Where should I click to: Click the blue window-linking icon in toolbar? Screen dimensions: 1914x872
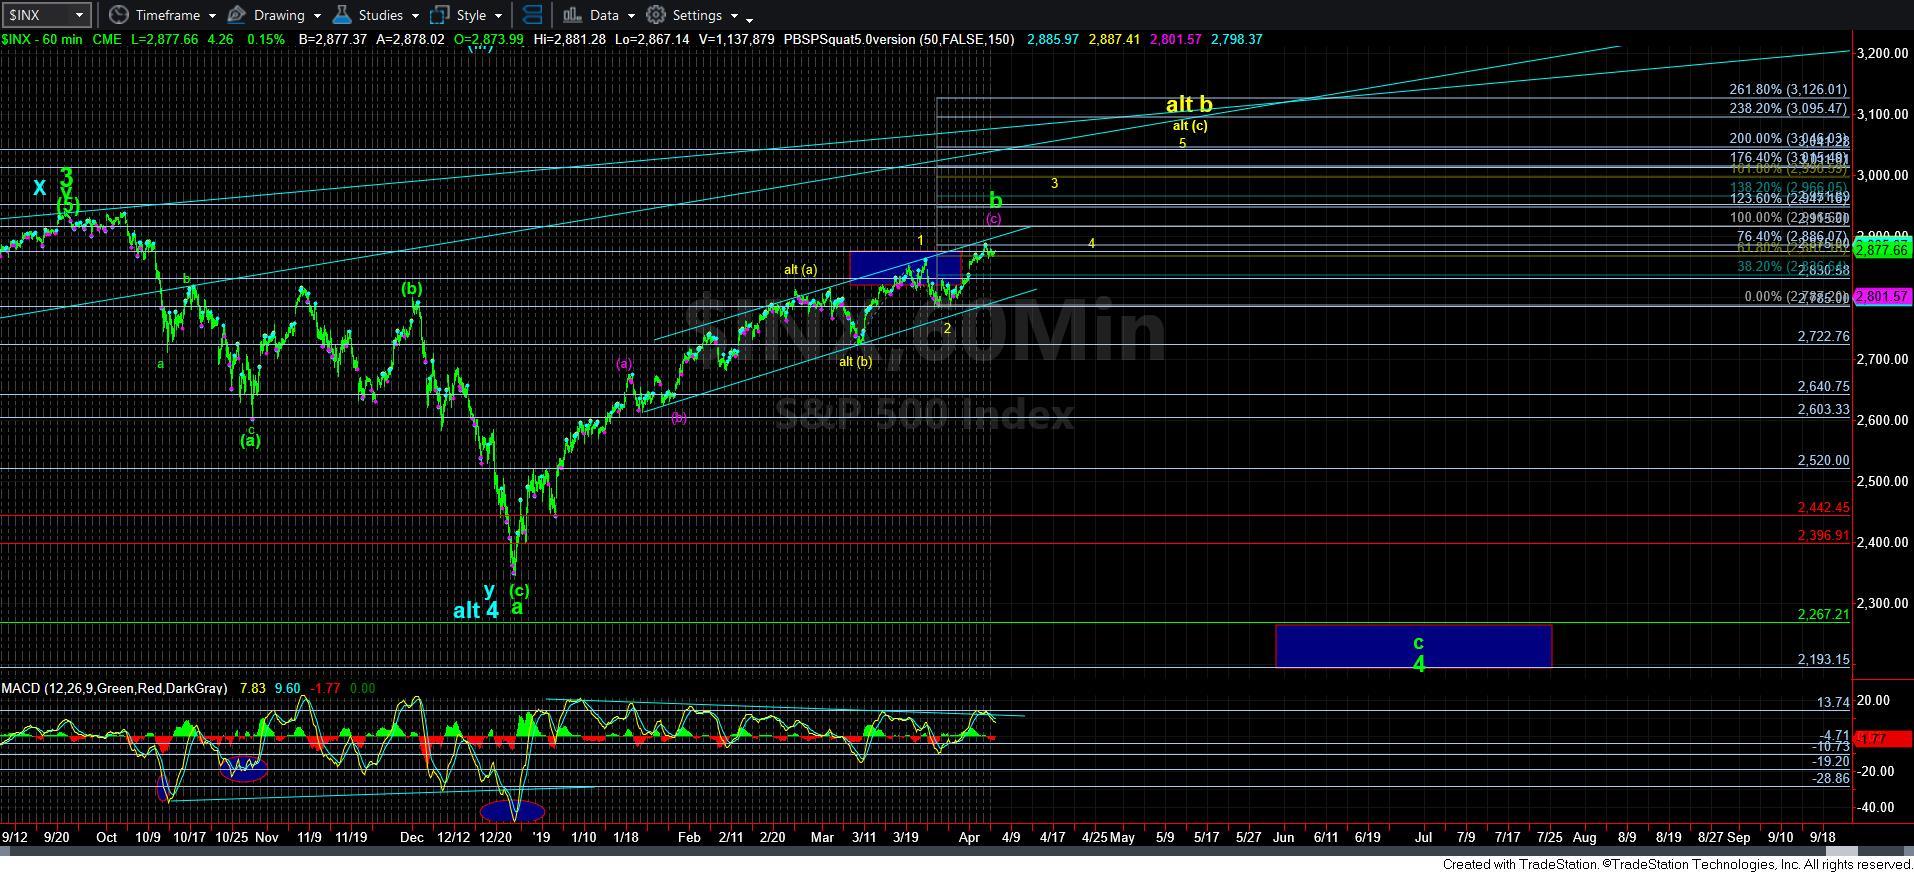(x=533, y=15)
